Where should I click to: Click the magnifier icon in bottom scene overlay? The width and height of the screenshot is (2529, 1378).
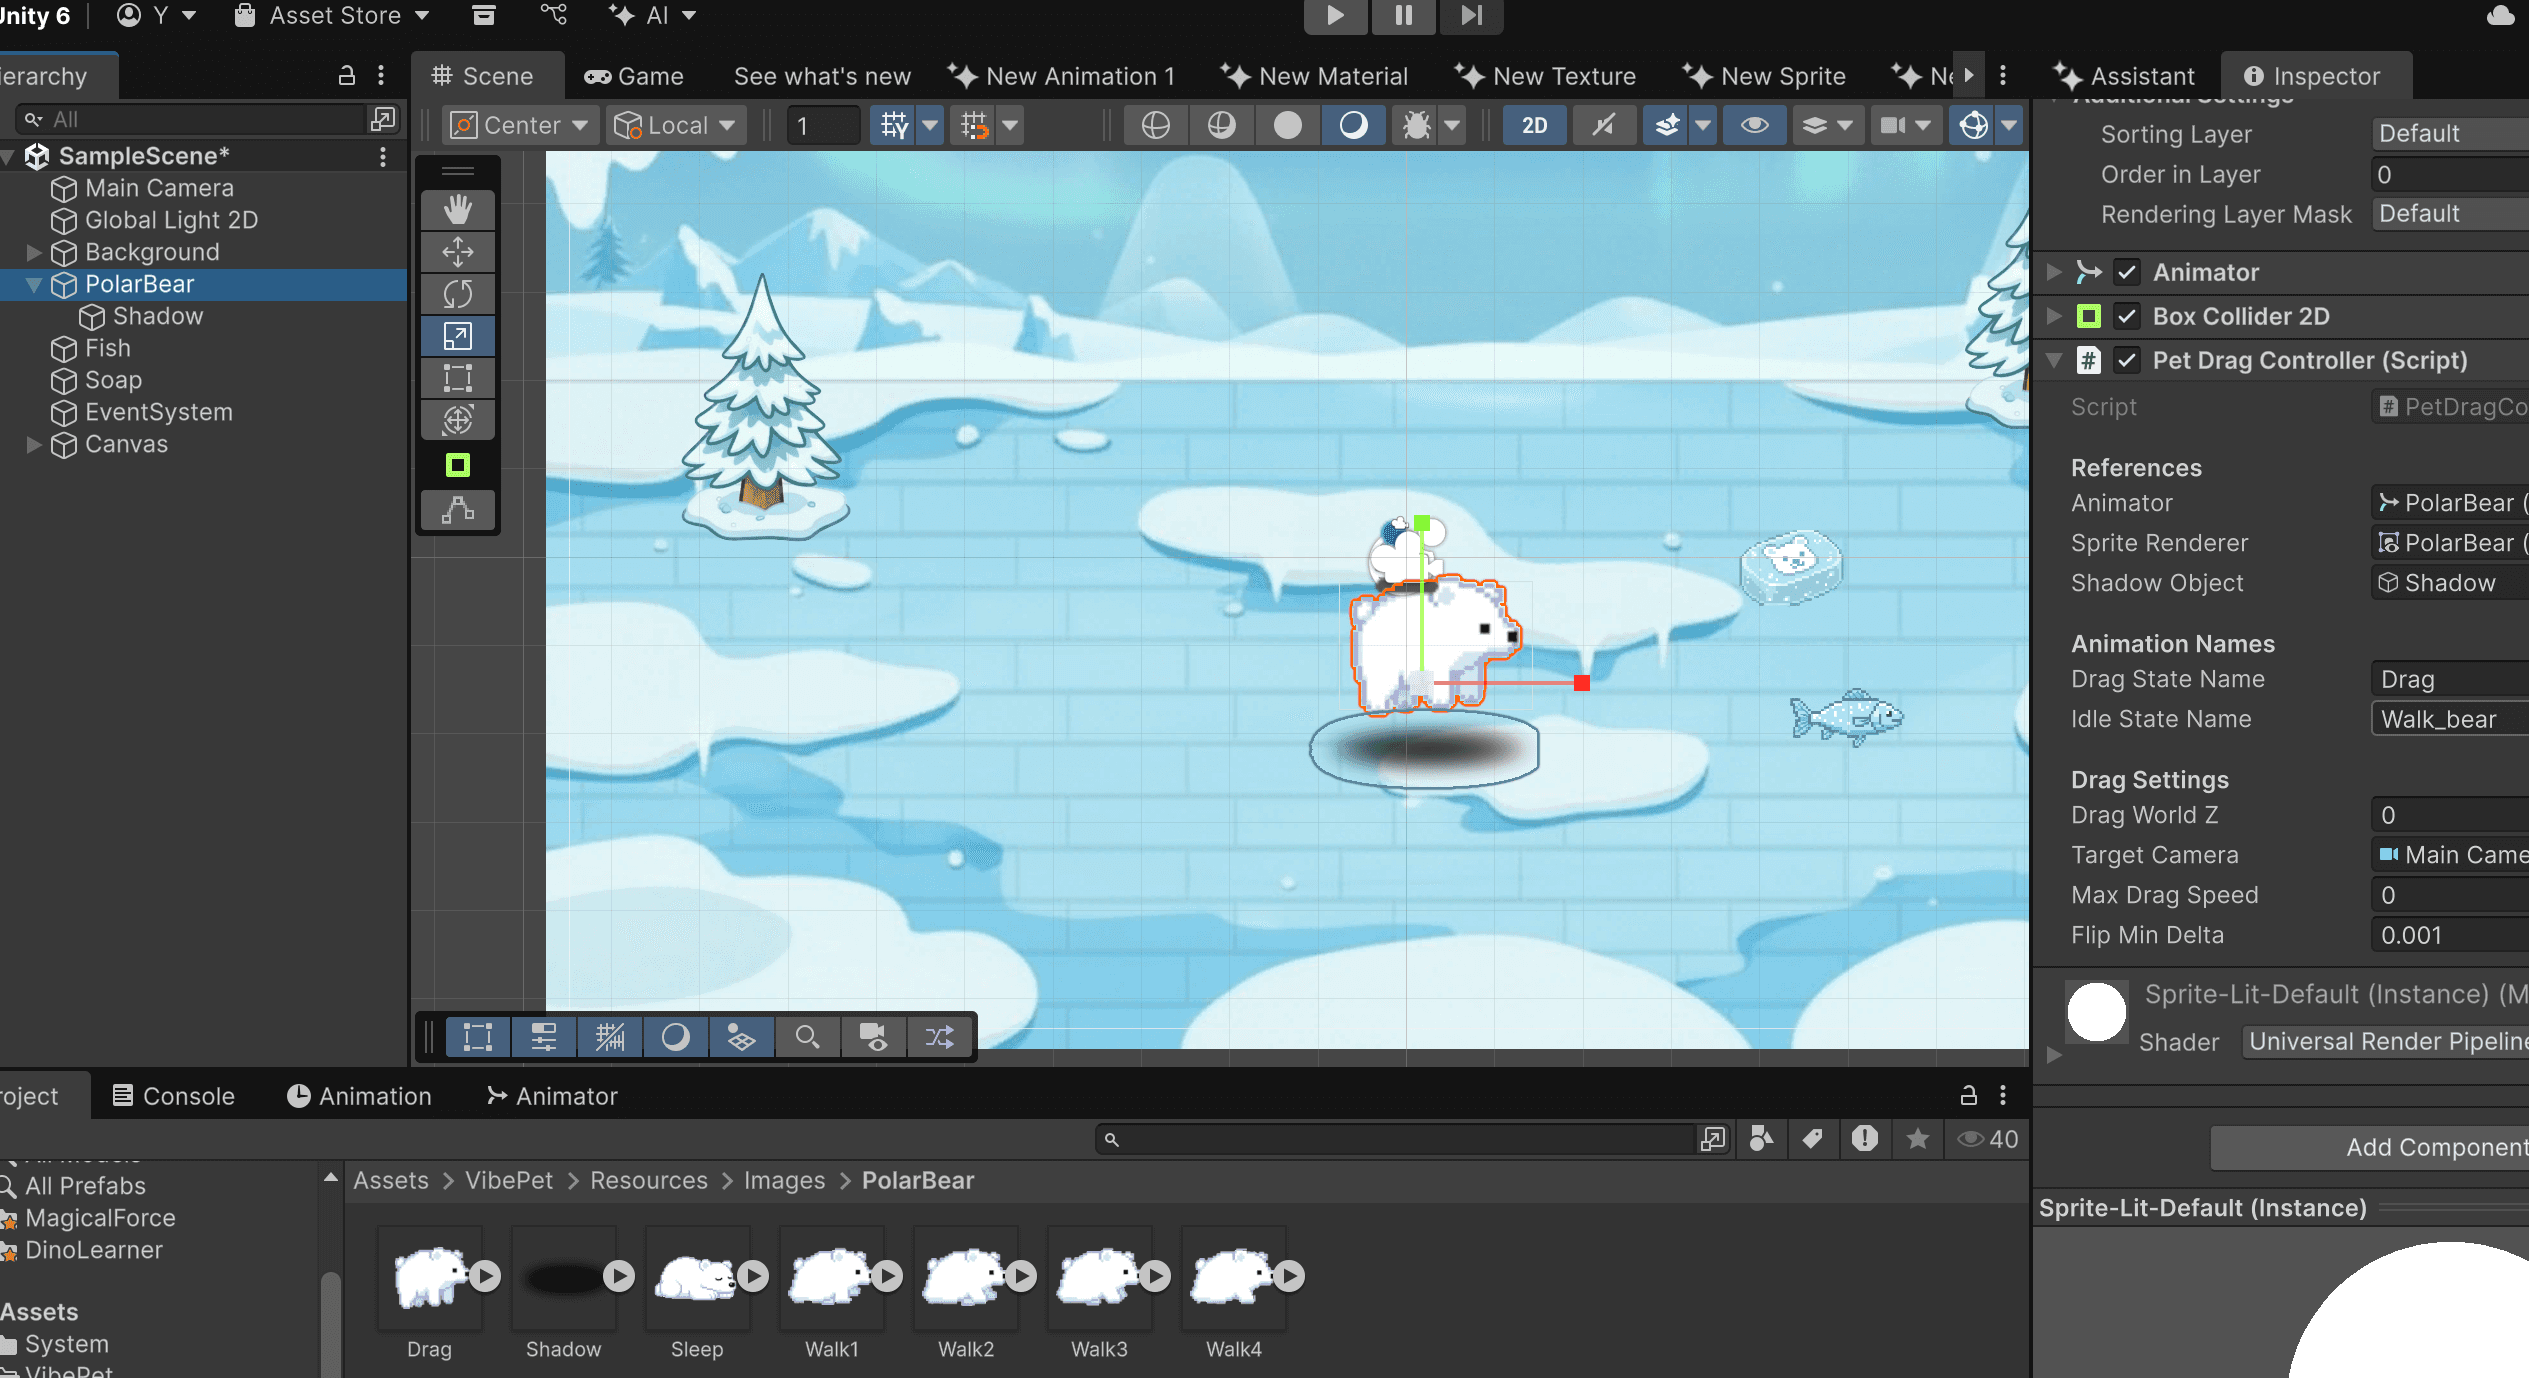(x=807, y=1037)
